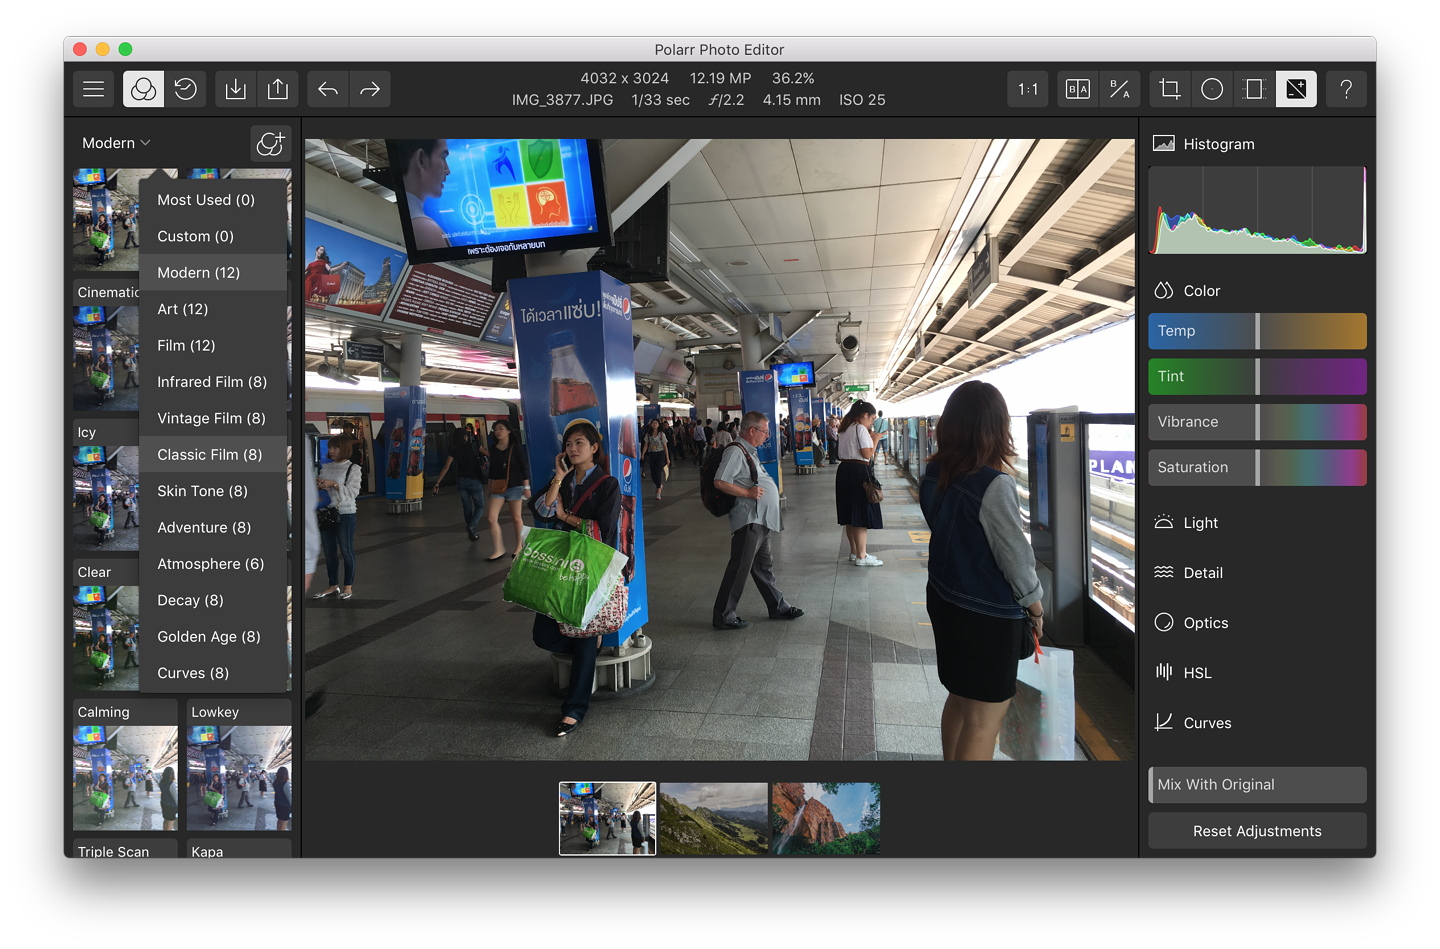The image size is (1440, 949).
Task: Expand the Optics section
Action: (1191, 623)
